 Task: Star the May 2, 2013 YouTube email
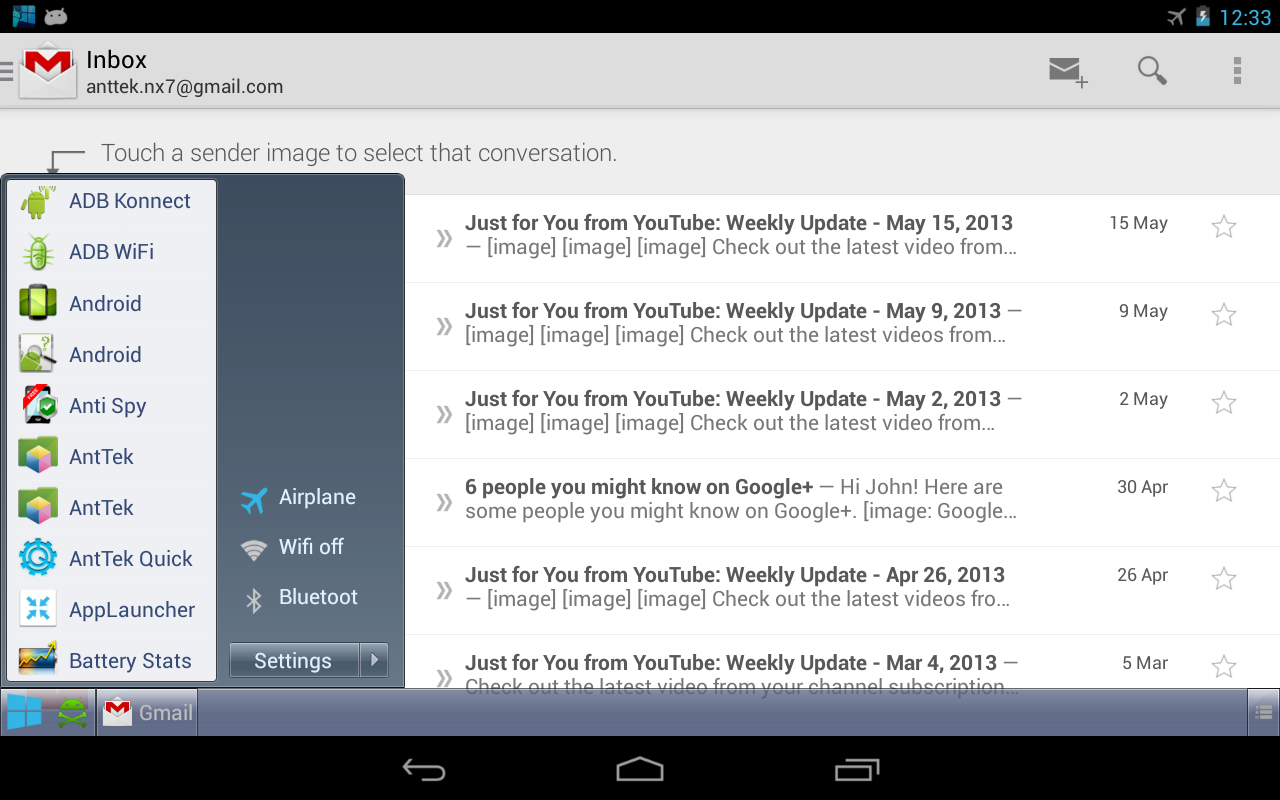point(1224,403)
